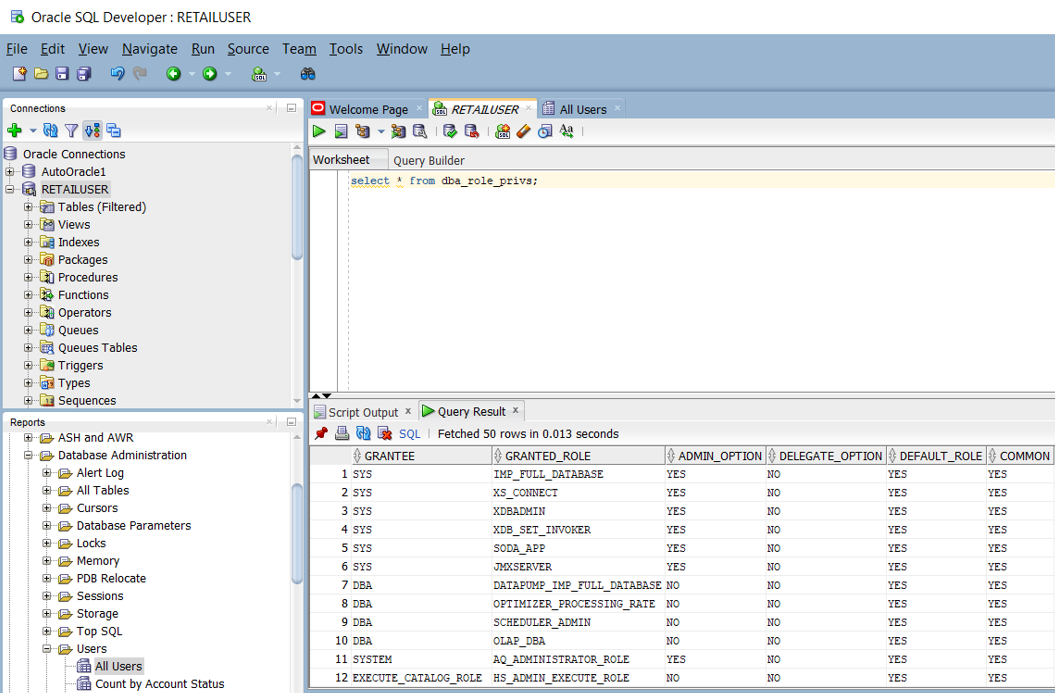This screenshot has width=1055, height=693.
Task: Expand the Tables (Filtered) tree node
Action: [x=29, y=207]
